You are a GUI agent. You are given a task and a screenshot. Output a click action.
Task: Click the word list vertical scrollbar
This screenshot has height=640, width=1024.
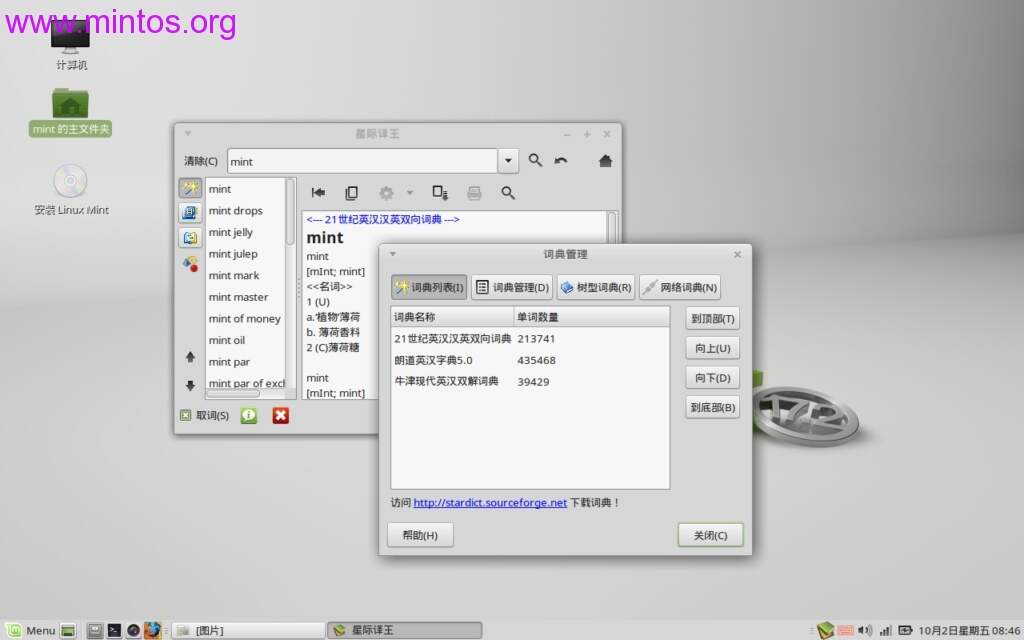tap(290, 212)
